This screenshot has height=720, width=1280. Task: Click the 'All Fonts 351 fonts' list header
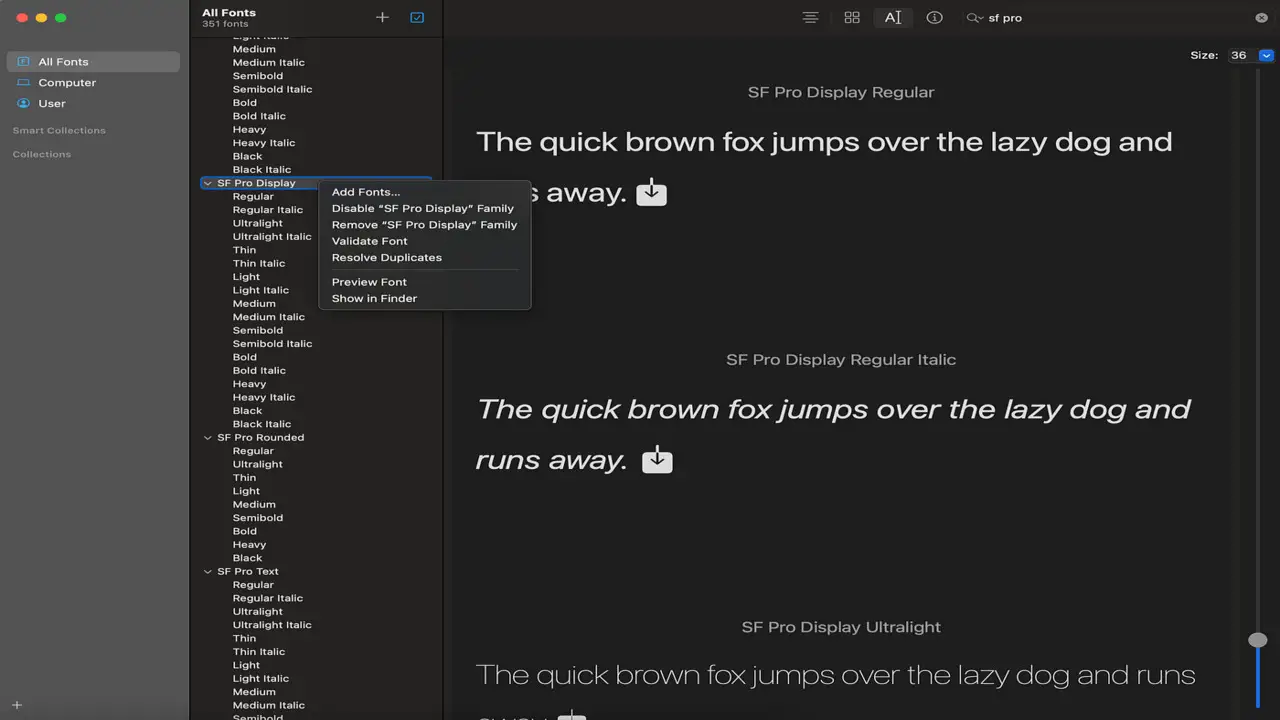[229, 18]
